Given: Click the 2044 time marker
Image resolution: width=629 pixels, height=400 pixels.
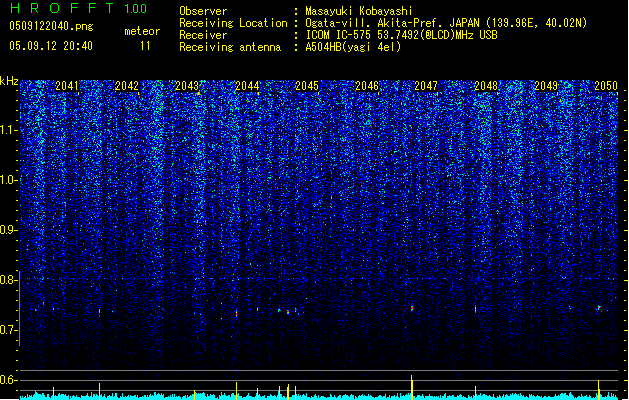Looking at the screenshot, I should (247, 86).
